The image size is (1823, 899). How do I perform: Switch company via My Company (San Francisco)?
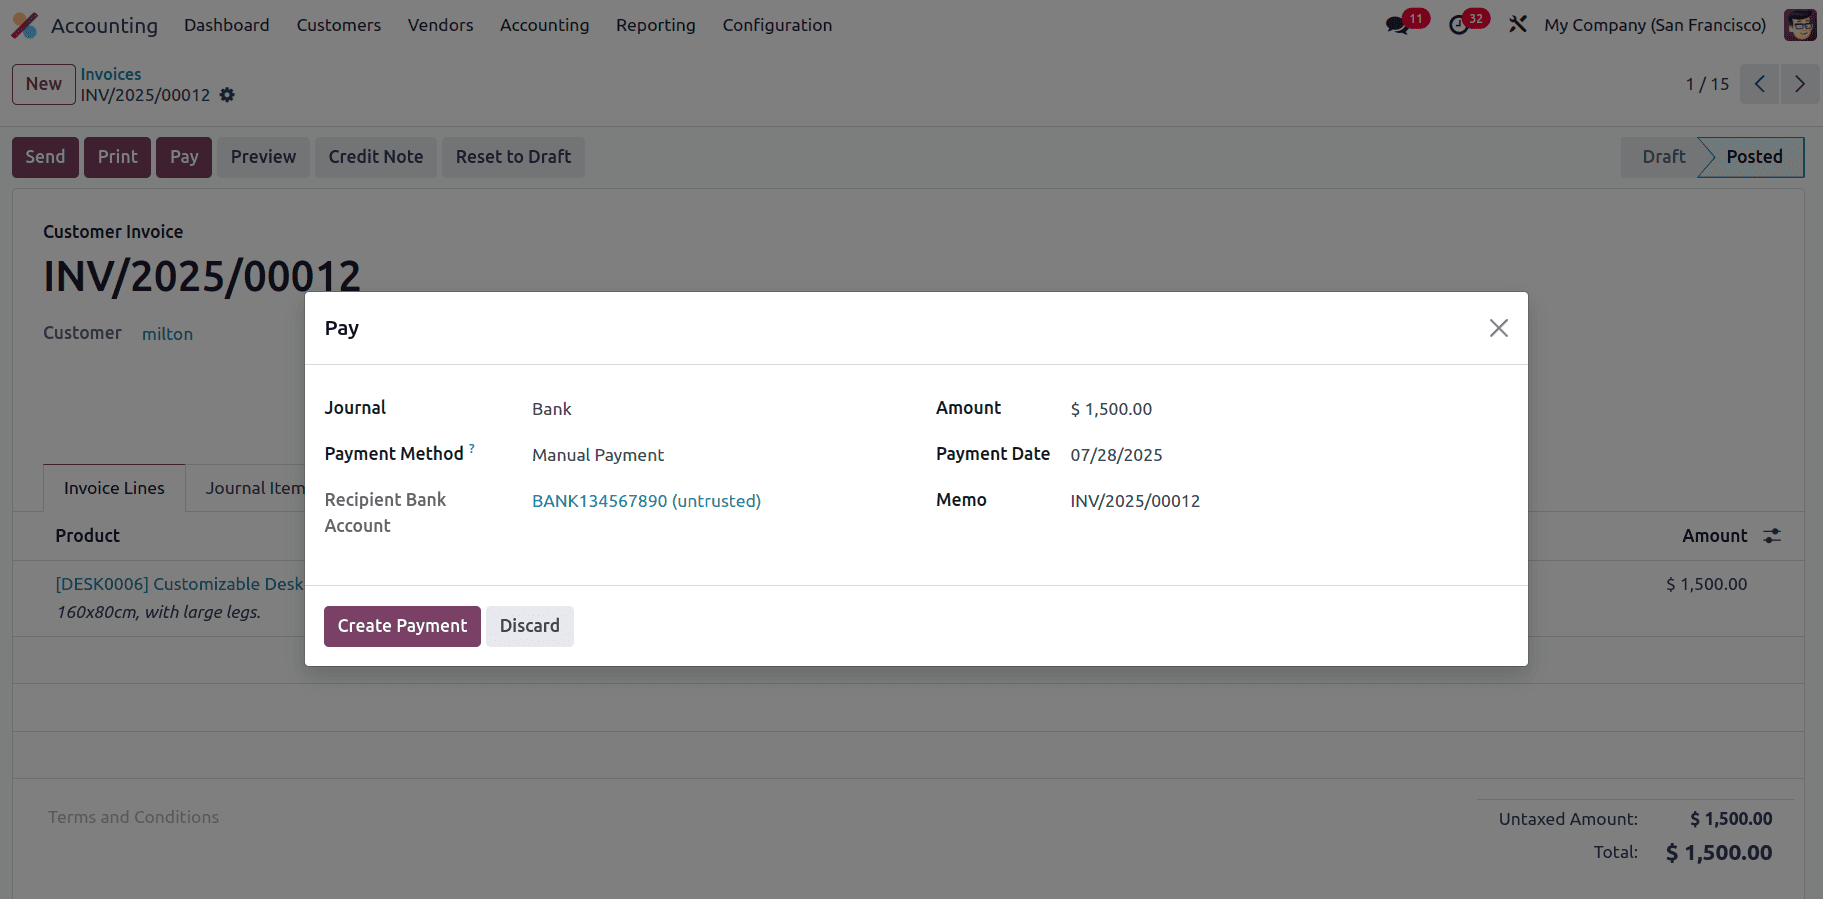pos(1655,25)
